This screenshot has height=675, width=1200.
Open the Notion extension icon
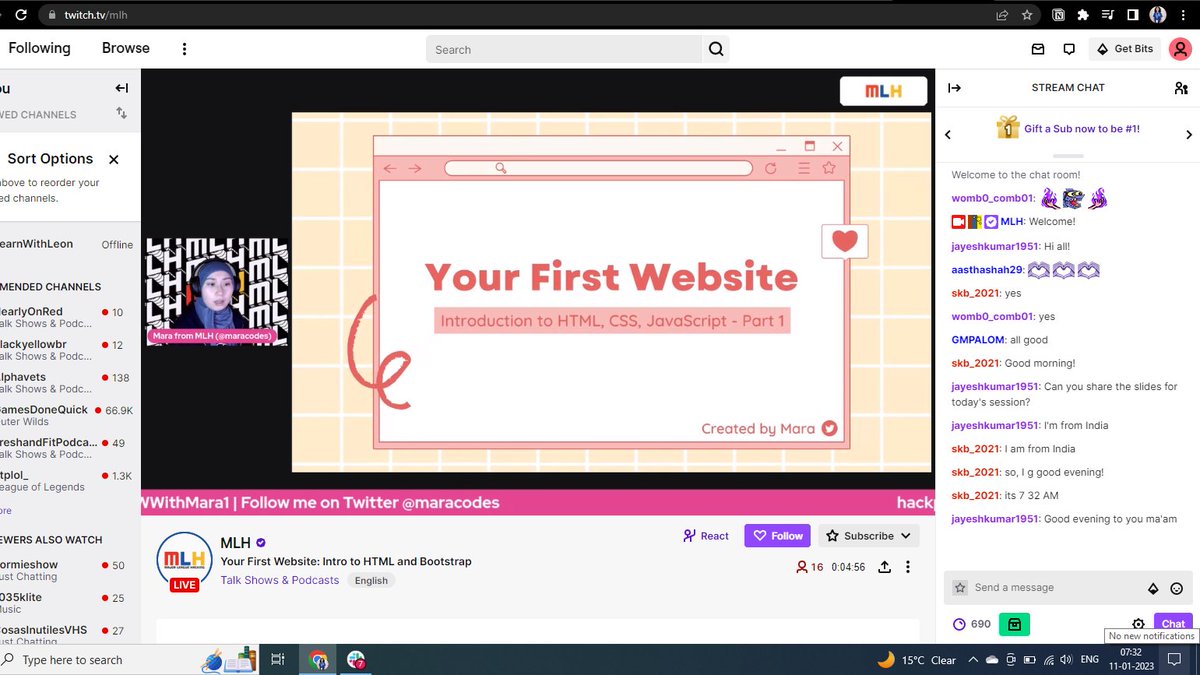pos(1058,15)
